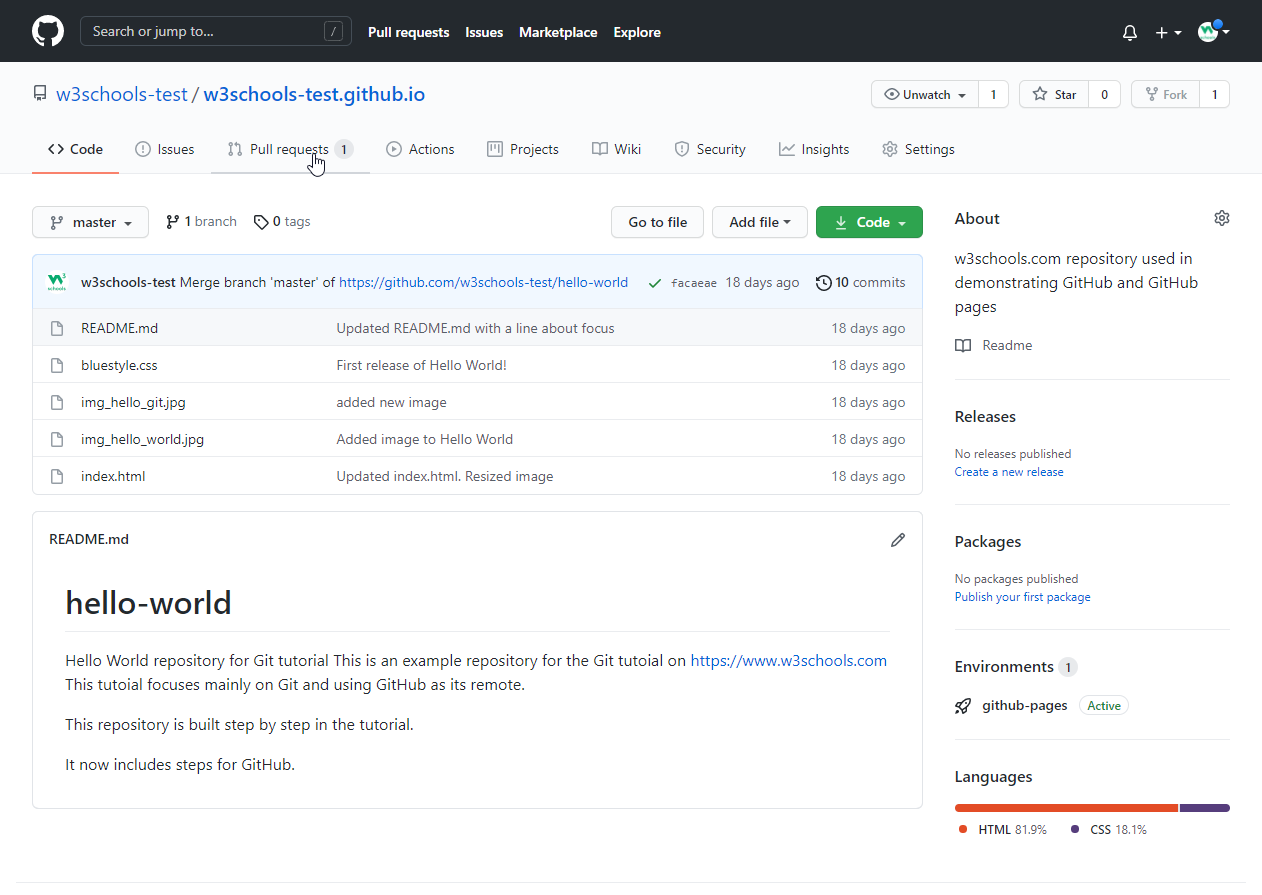Click Issues in the top navigation
Screen dimensions: 1262x895
(x=484, y=32)
